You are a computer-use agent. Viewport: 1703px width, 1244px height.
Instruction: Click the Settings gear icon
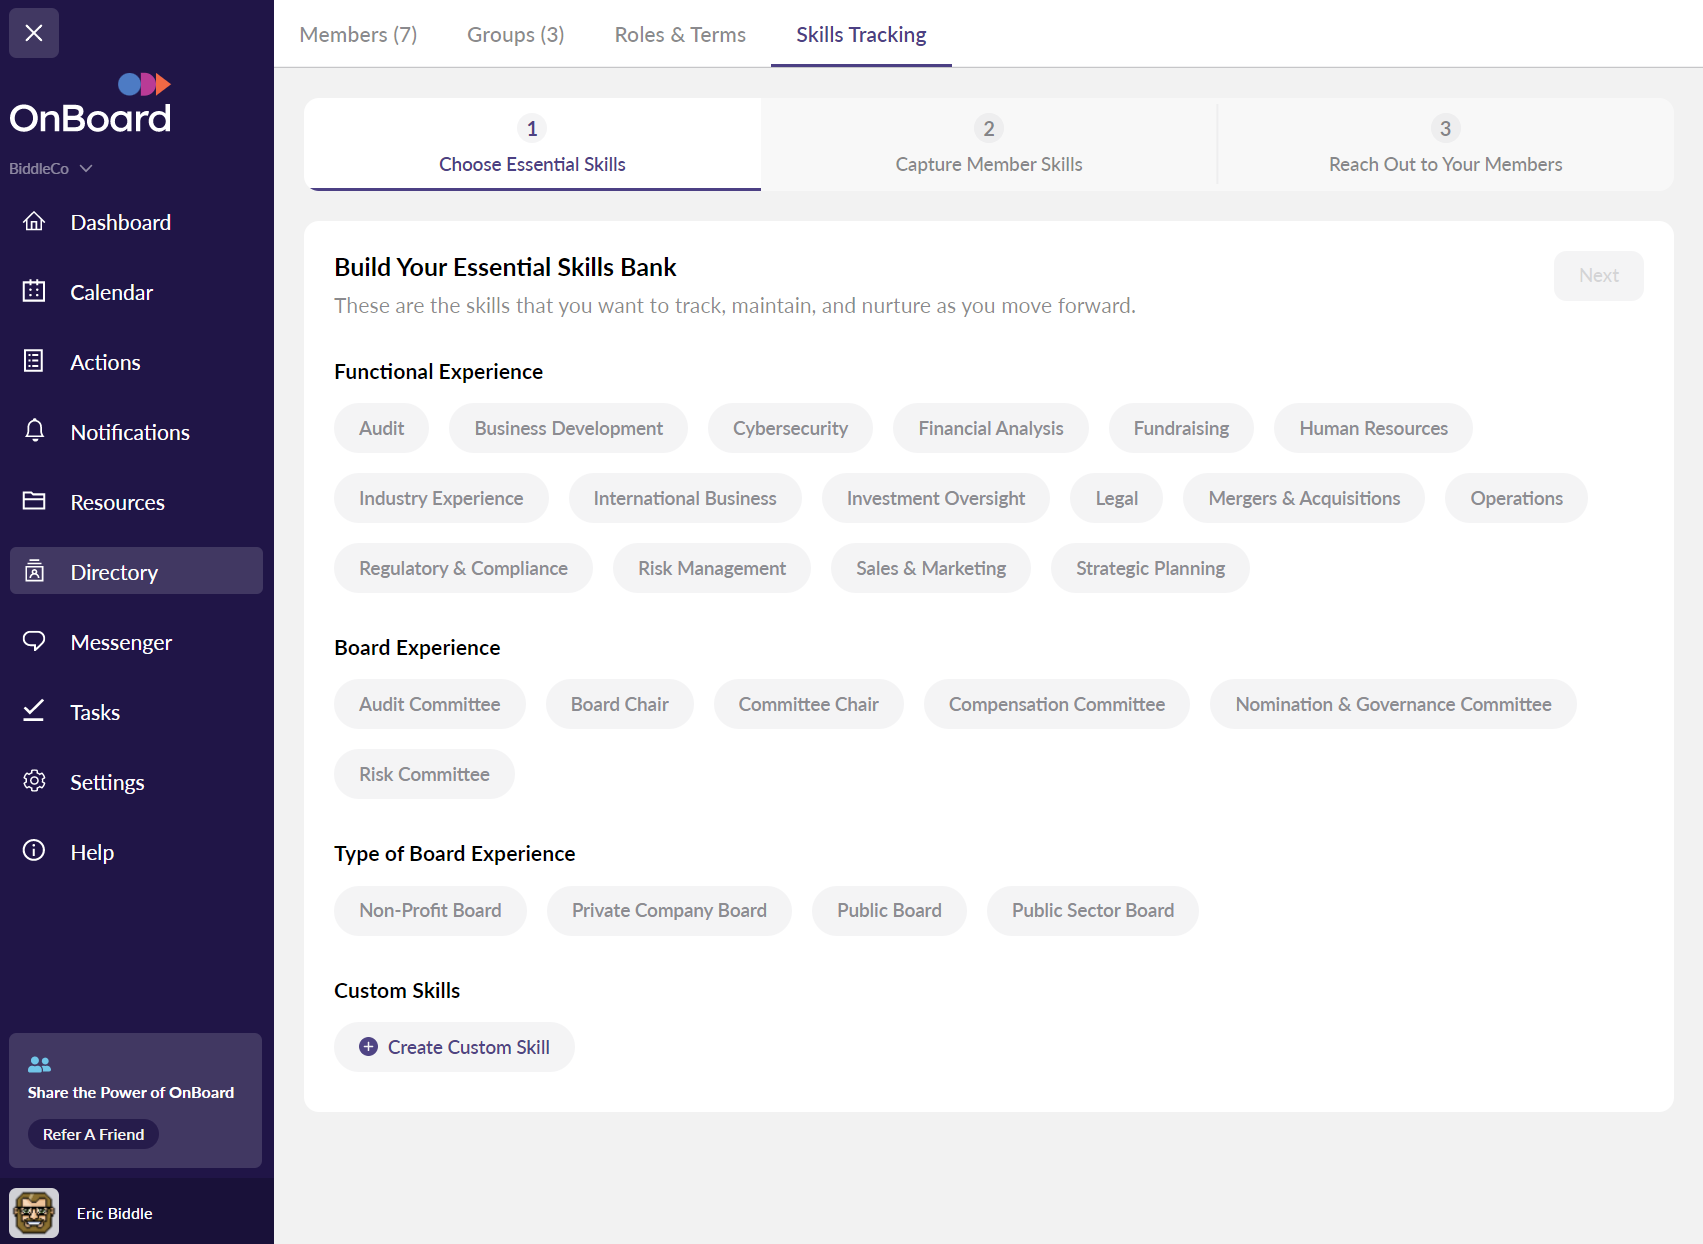tap(34, 781)
